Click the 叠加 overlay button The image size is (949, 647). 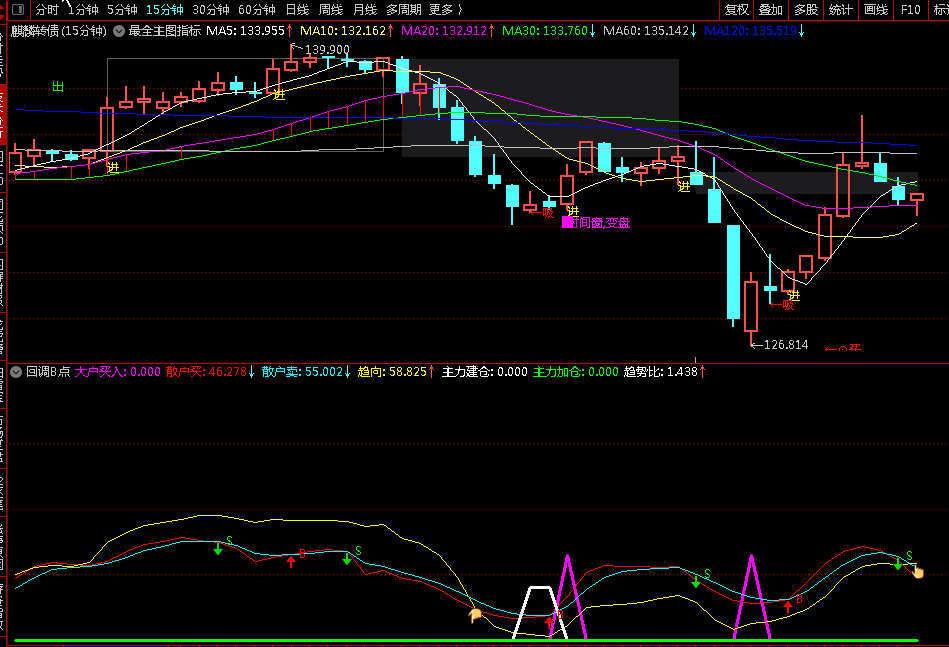[x=771, y=10]
